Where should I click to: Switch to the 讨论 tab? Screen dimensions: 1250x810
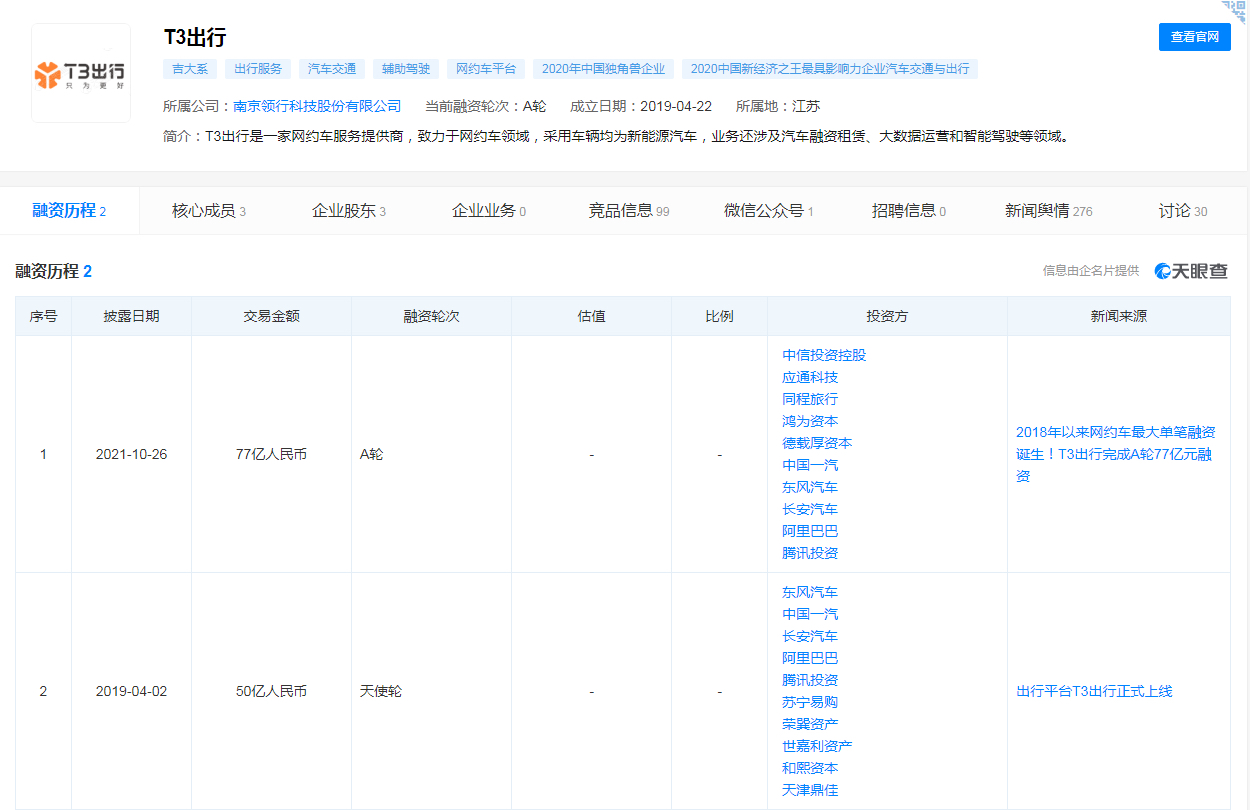1183,211
